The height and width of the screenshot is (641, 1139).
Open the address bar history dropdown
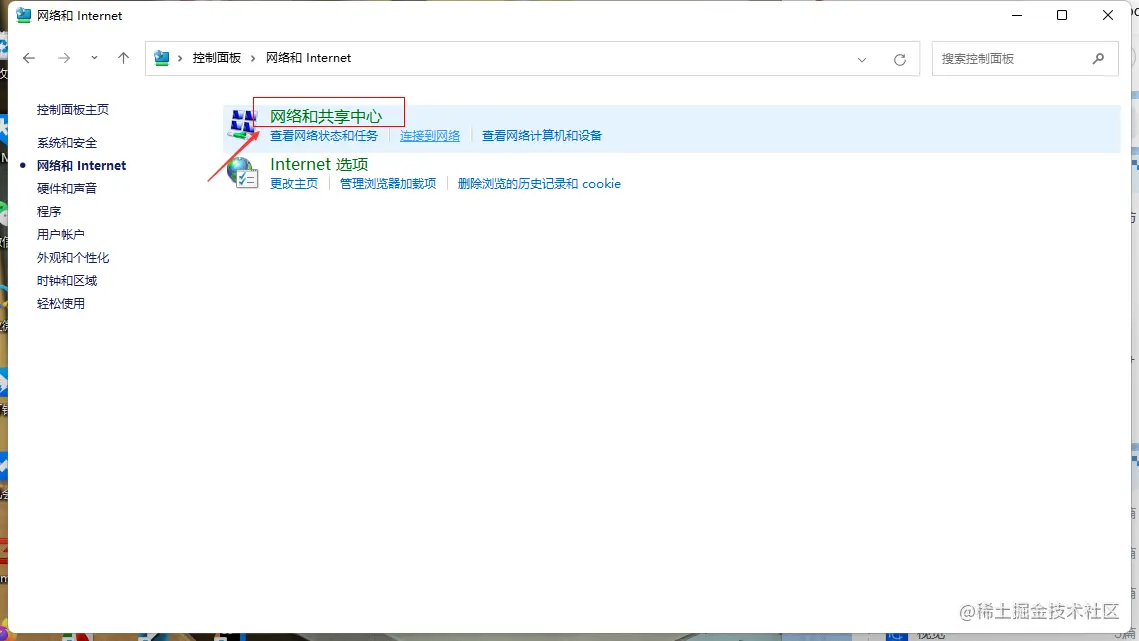click(862, 60)
